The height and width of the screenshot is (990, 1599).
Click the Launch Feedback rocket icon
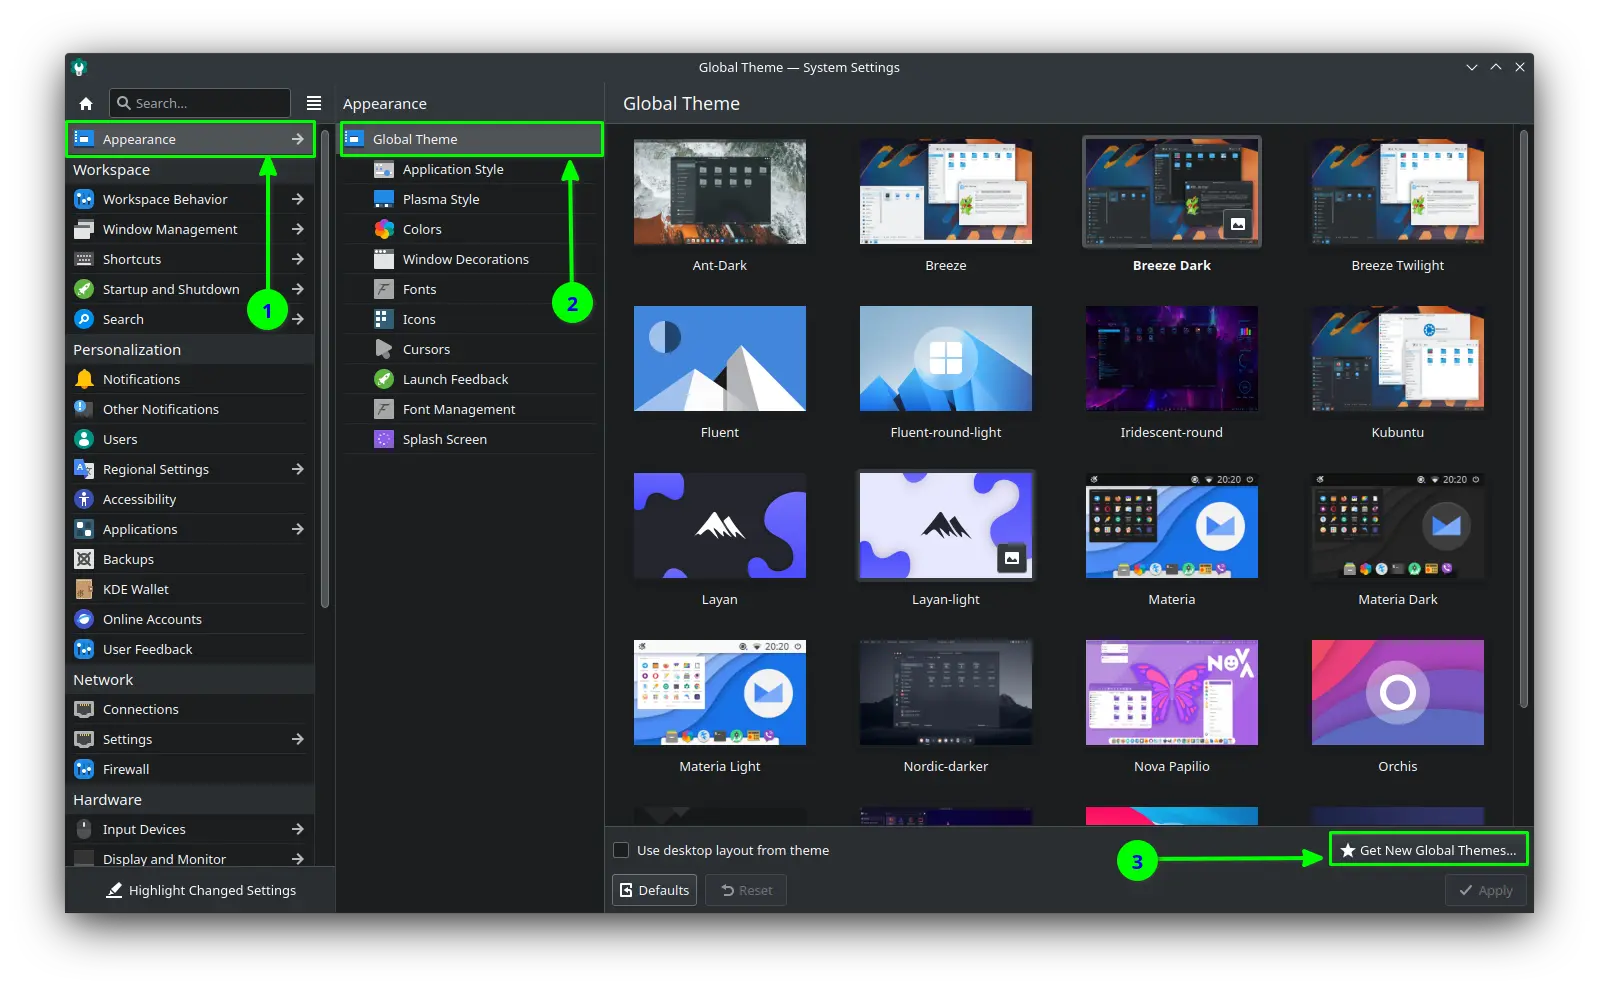(384, 379)
